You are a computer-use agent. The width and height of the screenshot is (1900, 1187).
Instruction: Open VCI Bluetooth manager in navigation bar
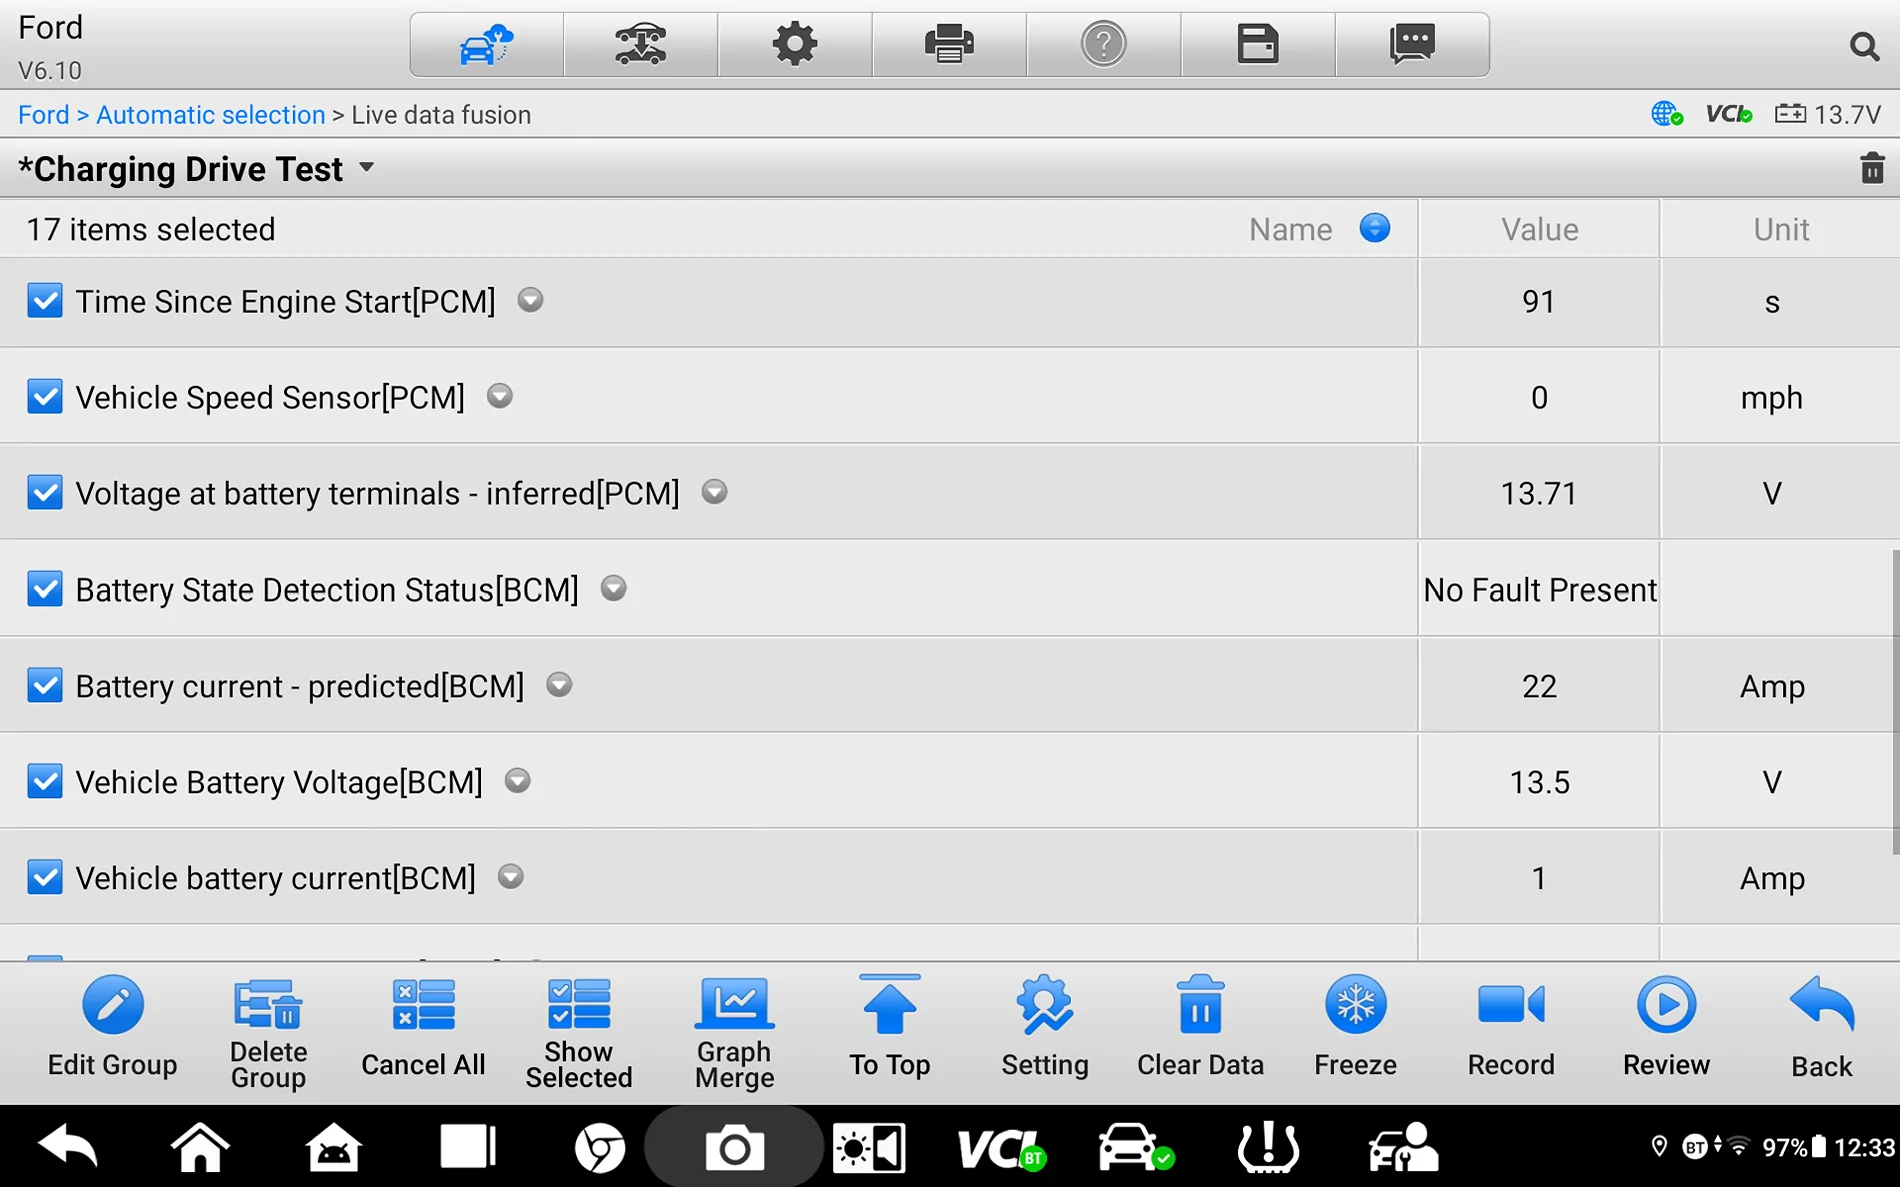(1001, 1149)
